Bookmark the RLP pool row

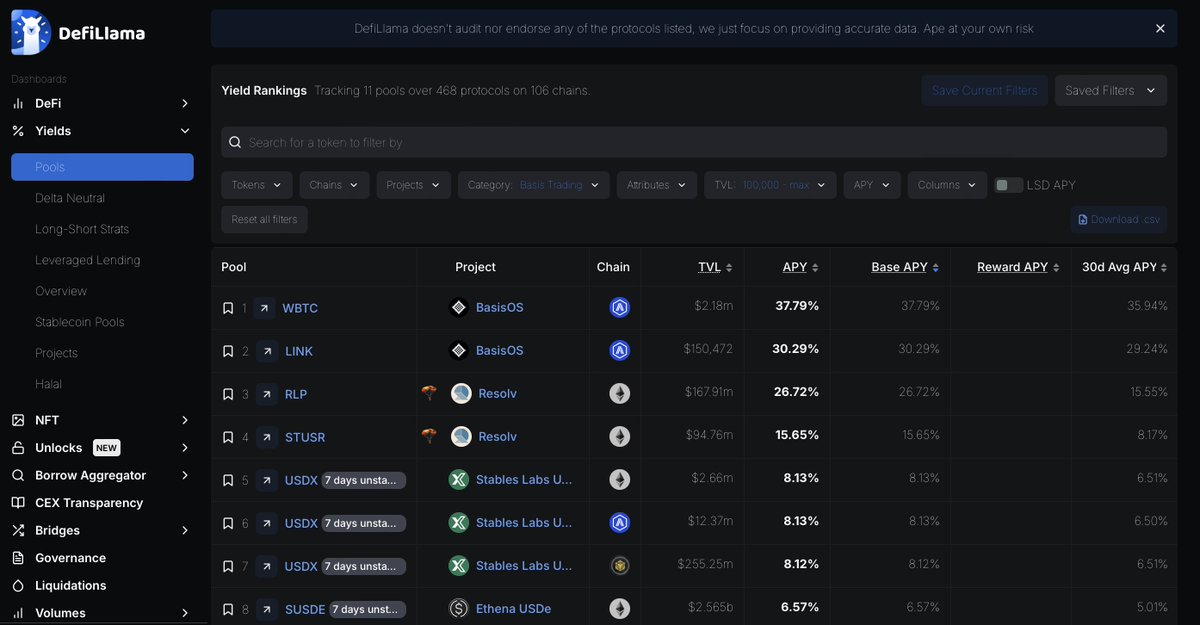(x=228, y=394)
